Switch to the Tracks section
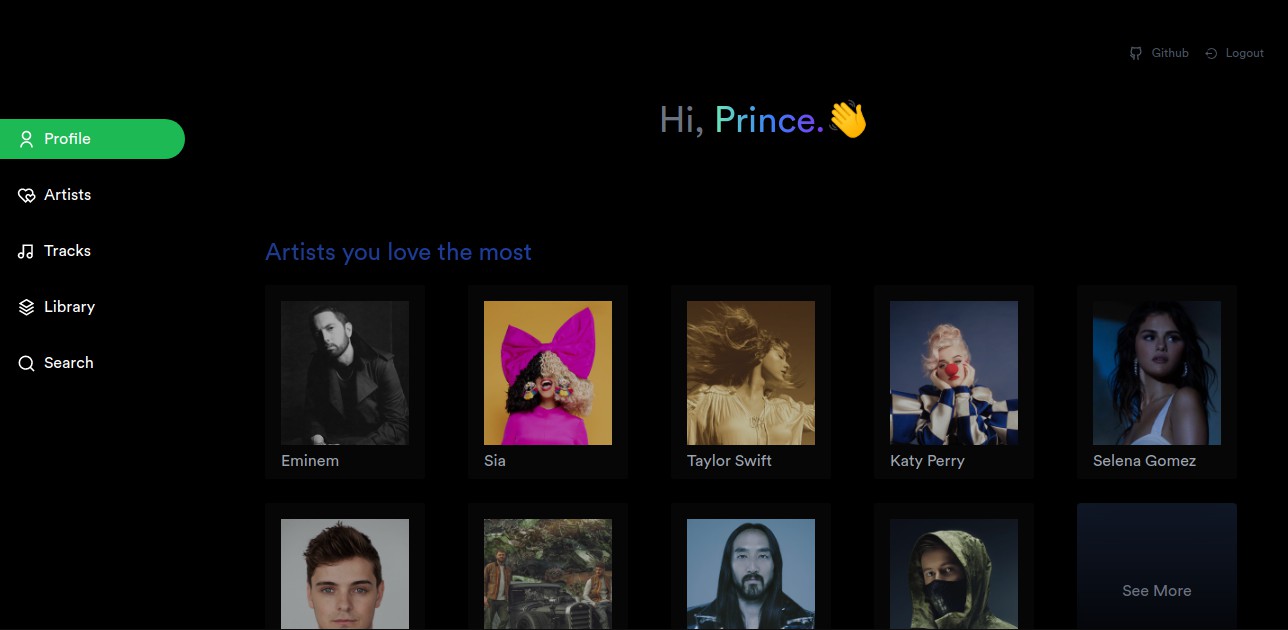 click(x=67, y=250)
